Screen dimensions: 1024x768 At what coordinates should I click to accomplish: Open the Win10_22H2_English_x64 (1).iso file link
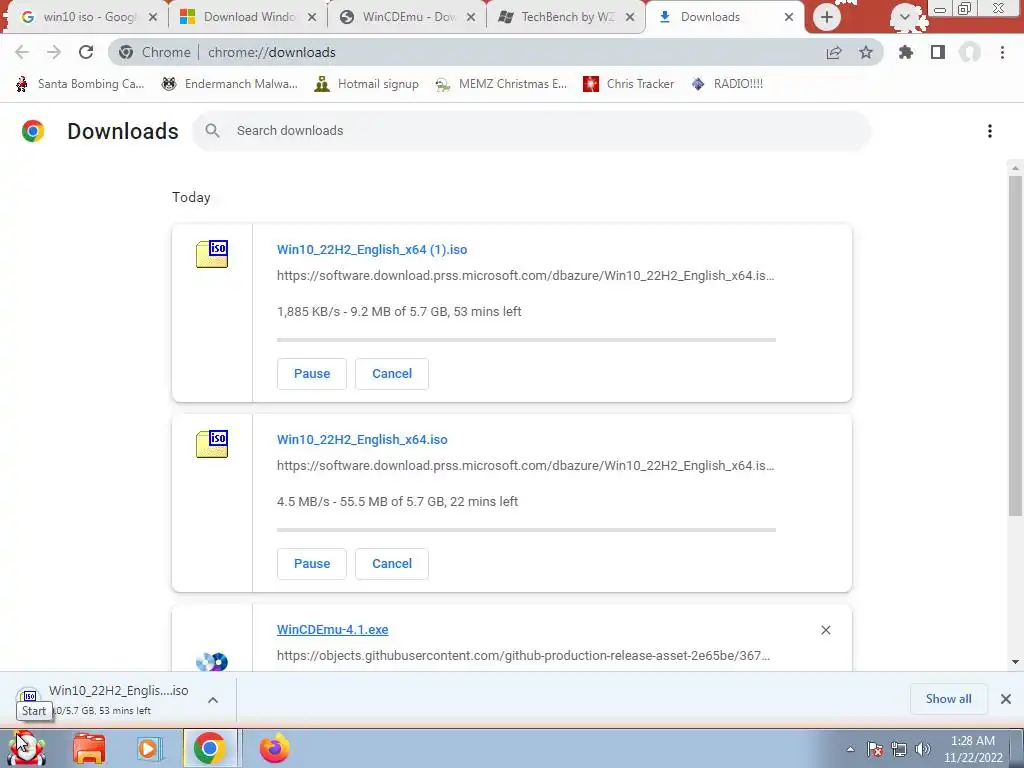[x=372, y=249]
